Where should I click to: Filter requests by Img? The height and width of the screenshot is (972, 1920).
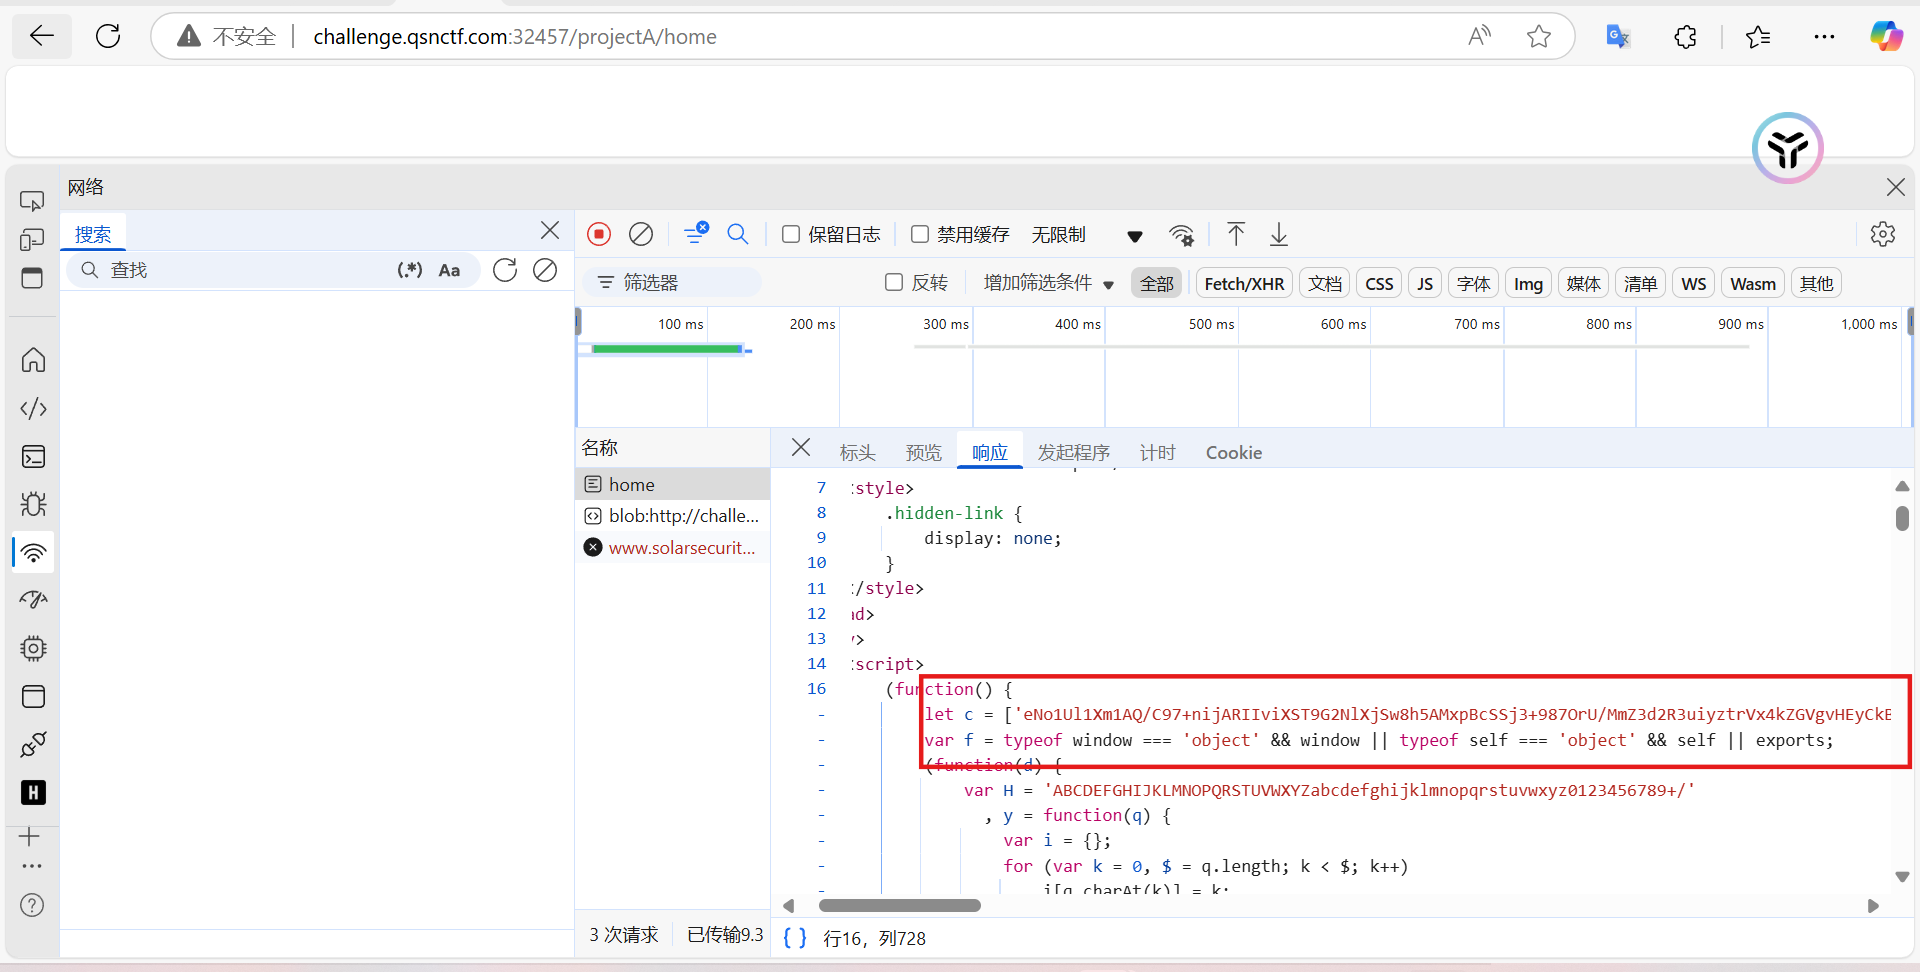tap(1528, 283)
